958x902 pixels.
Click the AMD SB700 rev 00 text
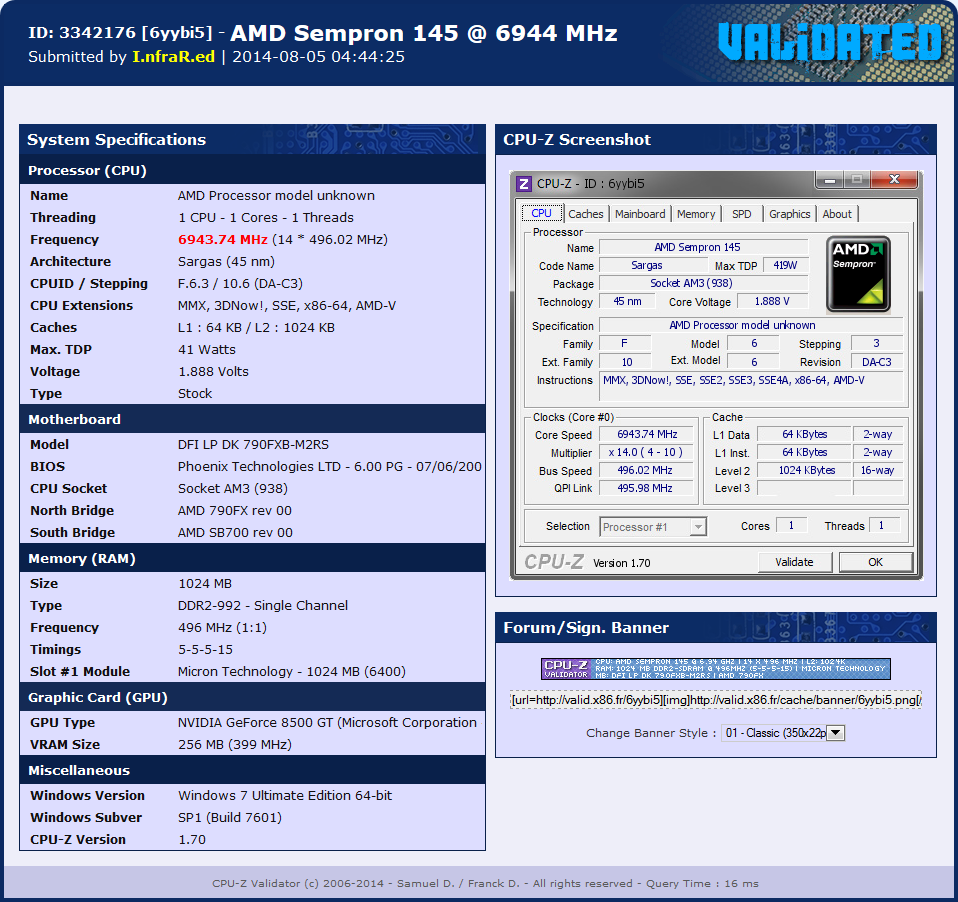click(235, 532)
